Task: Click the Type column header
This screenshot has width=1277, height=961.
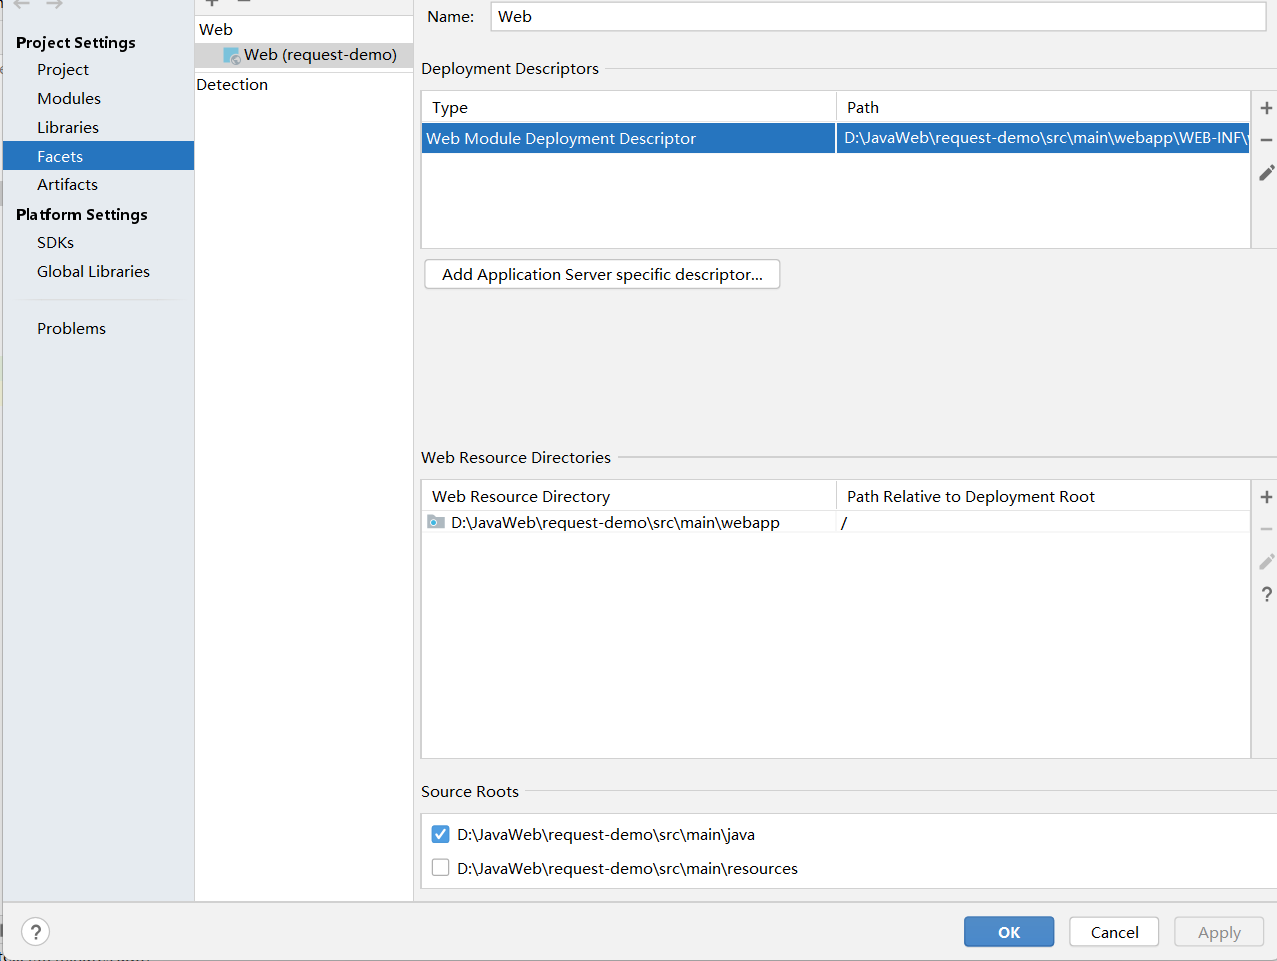Action: (629, 107)
